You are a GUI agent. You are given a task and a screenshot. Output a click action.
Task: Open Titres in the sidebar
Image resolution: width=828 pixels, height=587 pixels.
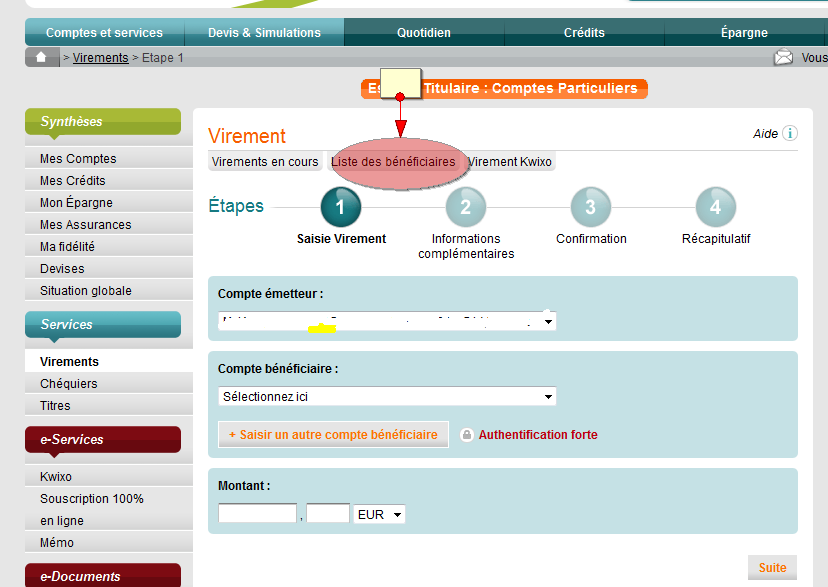[109, 406]
